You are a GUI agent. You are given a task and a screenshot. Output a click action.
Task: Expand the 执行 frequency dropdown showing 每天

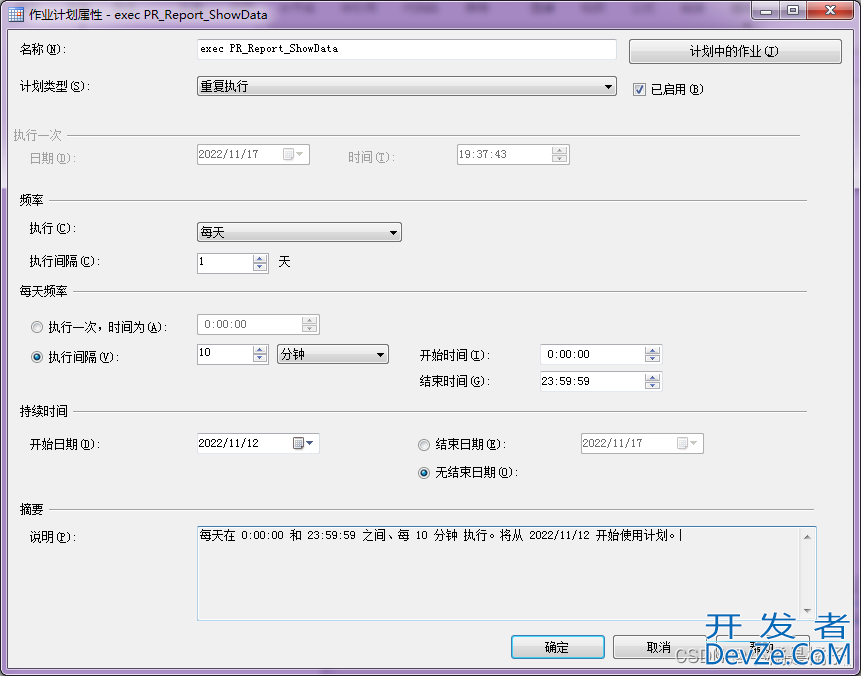tap(299, 232)
